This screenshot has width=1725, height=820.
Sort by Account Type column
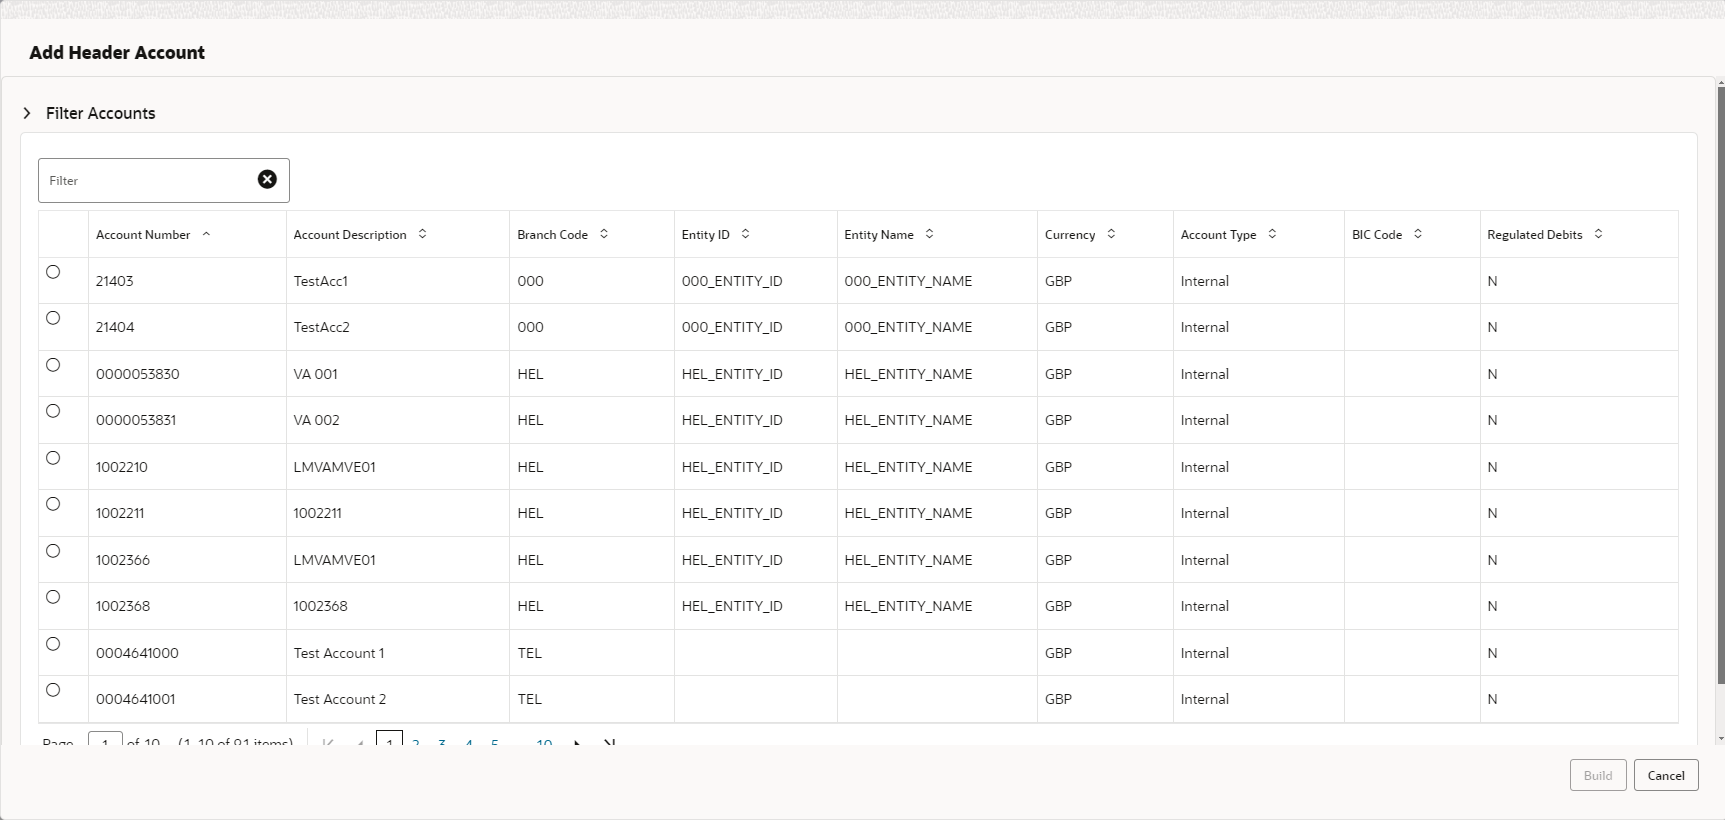pos(1272,234)
